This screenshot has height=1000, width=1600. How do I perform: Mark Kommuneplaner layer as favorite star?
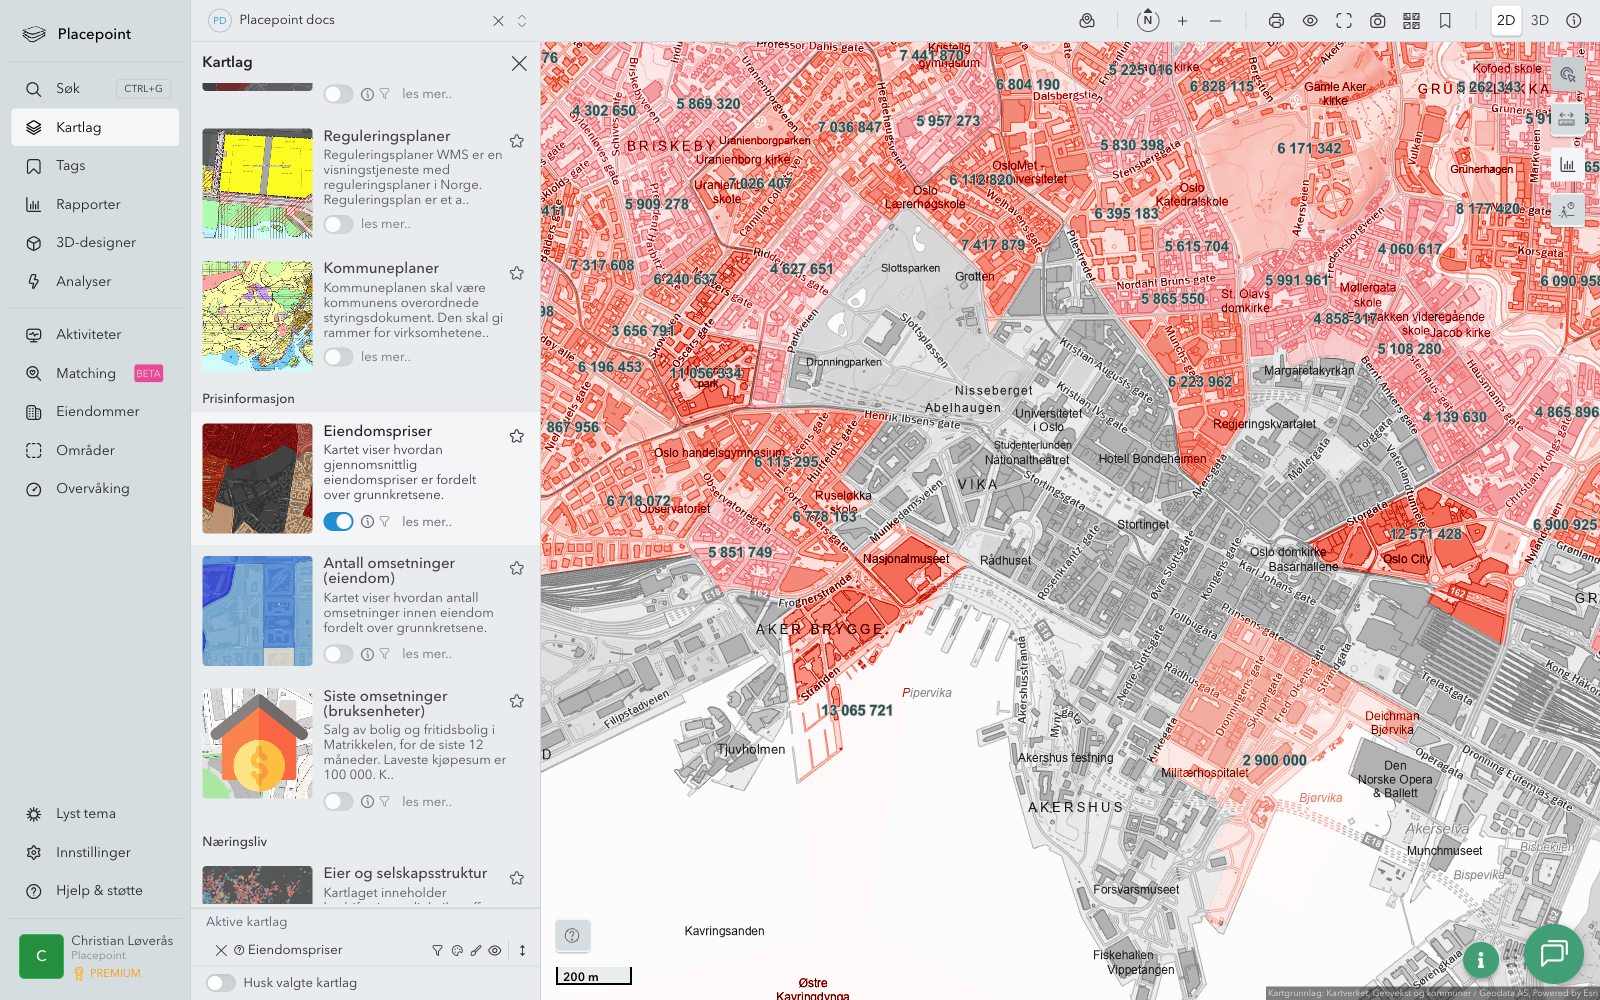(x=517, y=273)
